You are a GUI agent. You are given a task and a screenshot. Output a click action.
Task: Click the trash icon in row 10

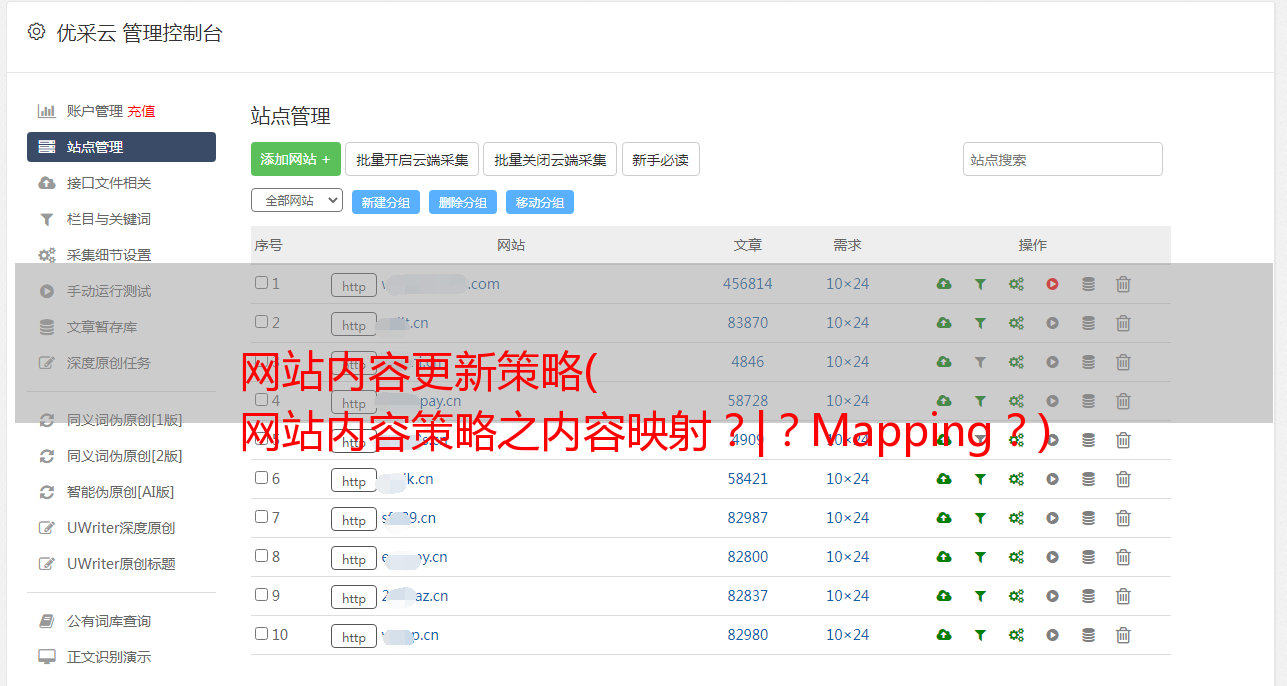click(1123, 635)
